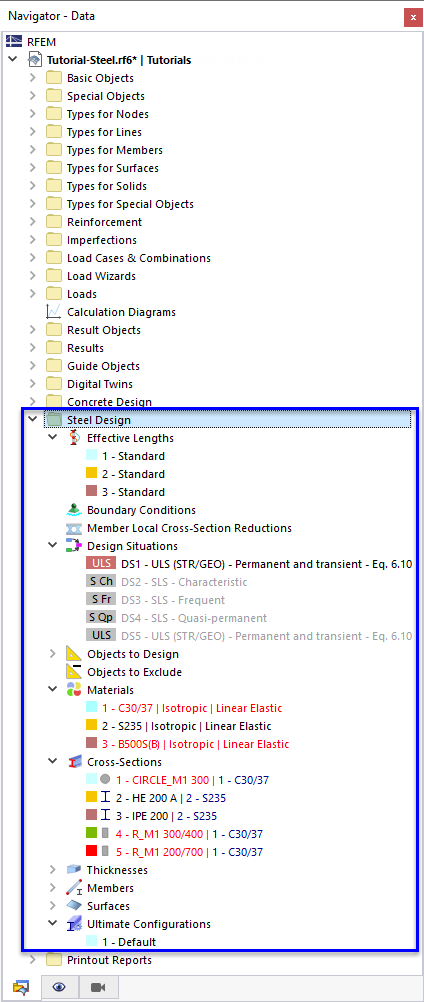Collapse the Steel Design folder
Image resolution: width=424 pixels, height=1002 pixels.
(33, 420)
